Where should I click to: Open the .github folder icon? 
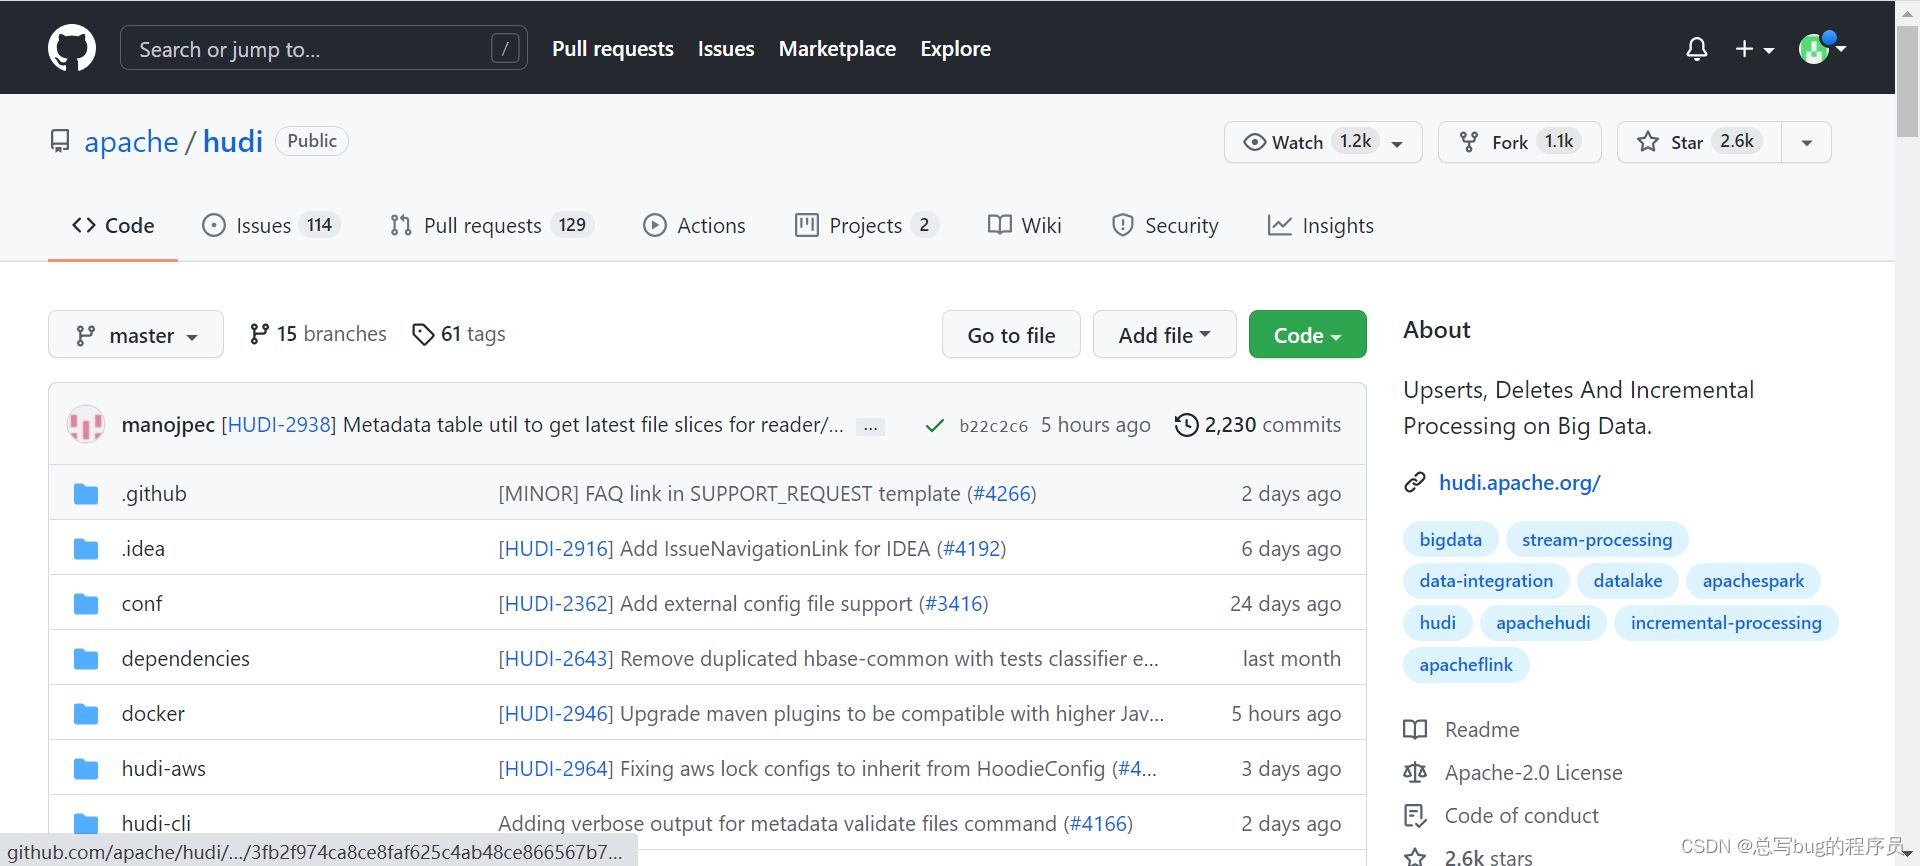coord(86,494)
